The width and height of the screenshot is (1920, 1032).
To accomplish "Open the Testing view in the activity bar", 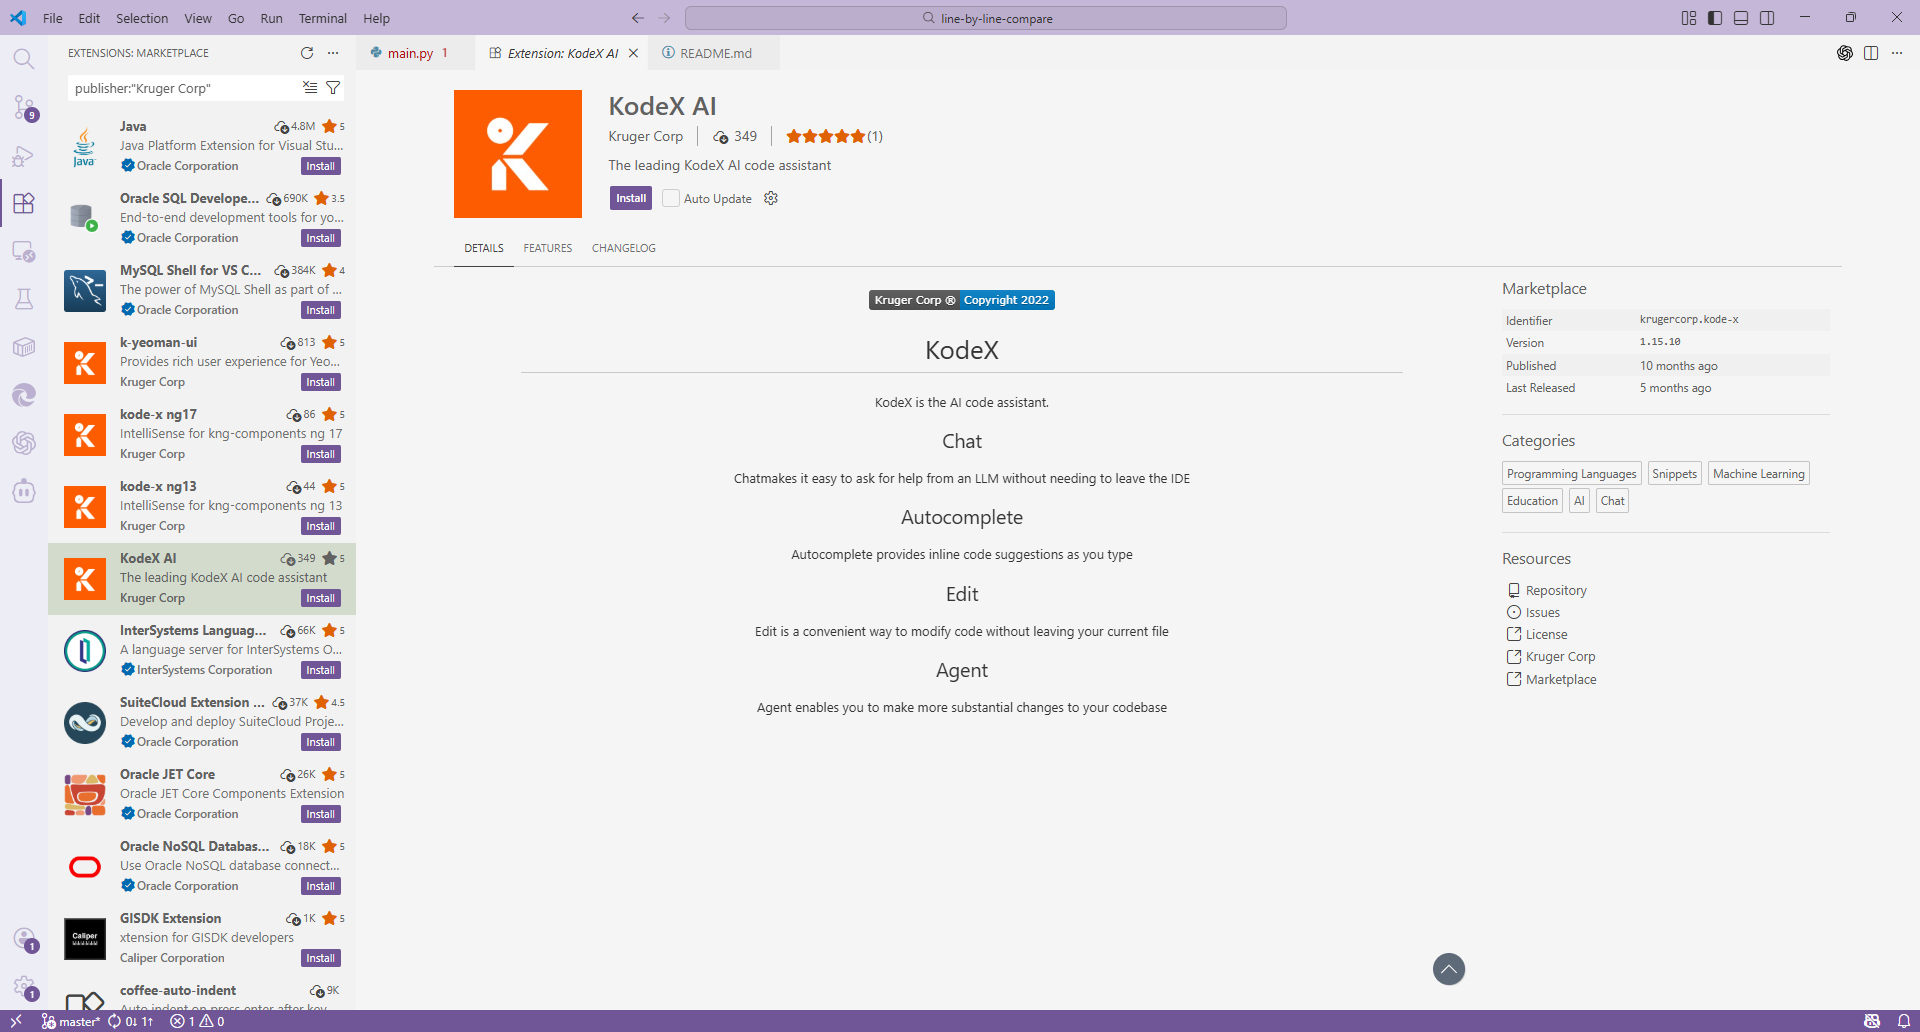I will tap(24, 299).
